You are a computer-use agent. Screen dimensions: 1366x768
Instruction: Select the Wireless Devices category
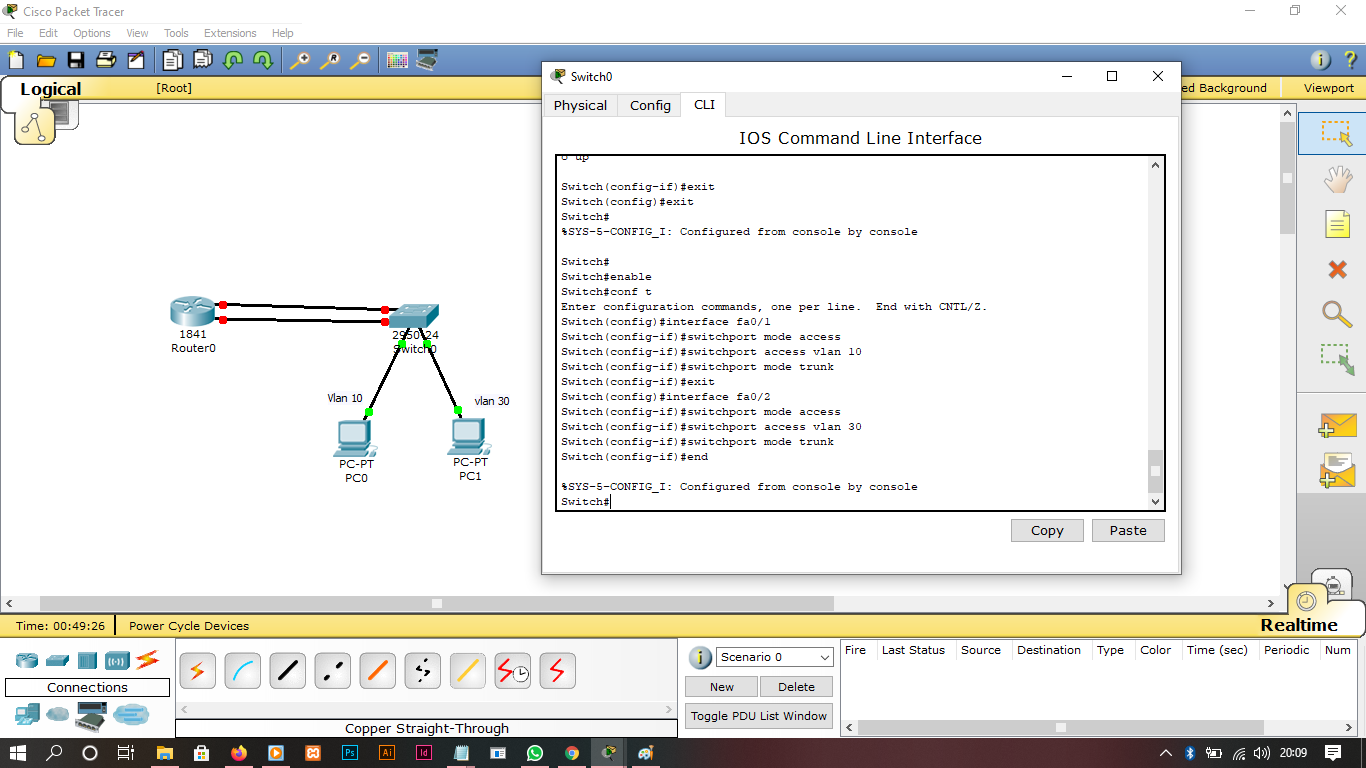coord(118,660)
